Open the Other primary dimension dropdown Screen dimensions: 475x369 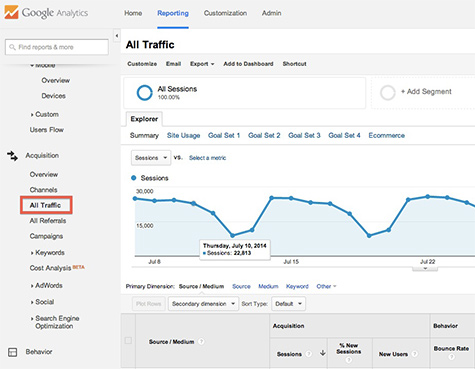326,286
